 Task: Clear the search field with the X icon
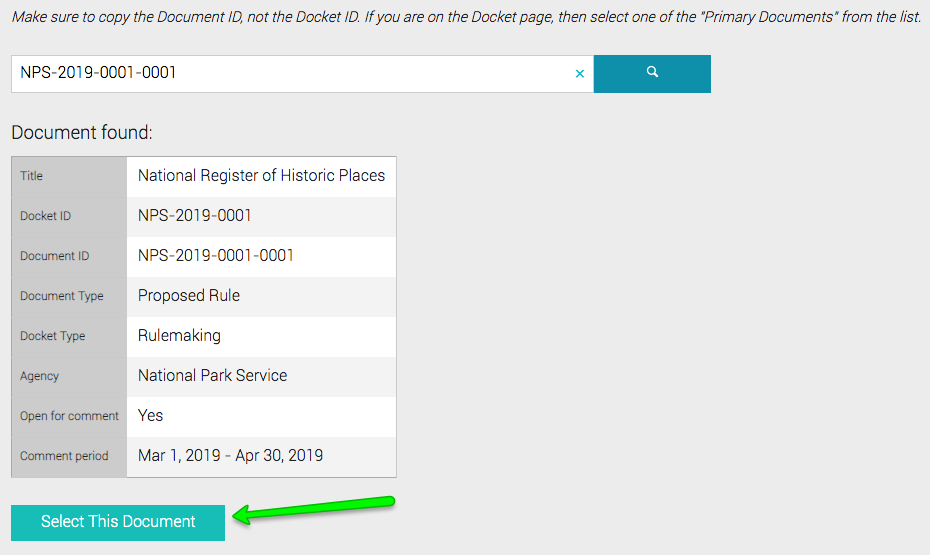pos(580,74)
